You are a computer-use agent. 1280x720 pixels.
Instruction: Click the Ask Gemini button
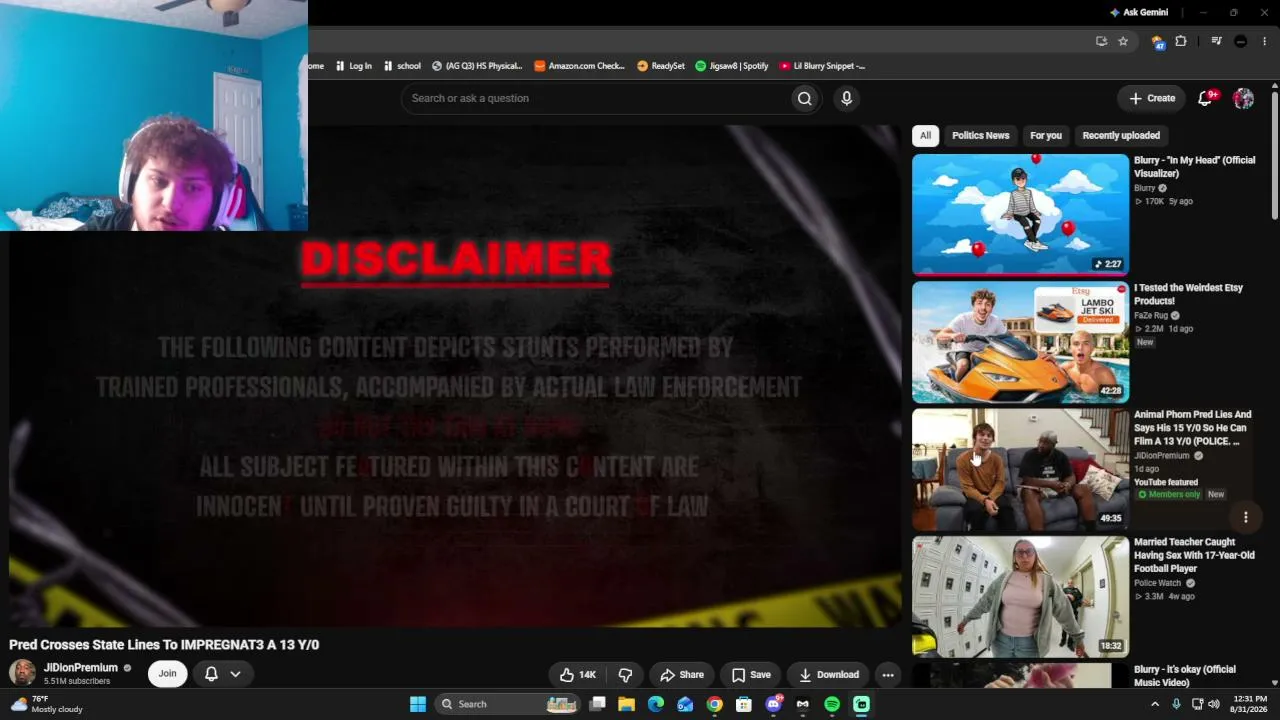(1138, 13)
